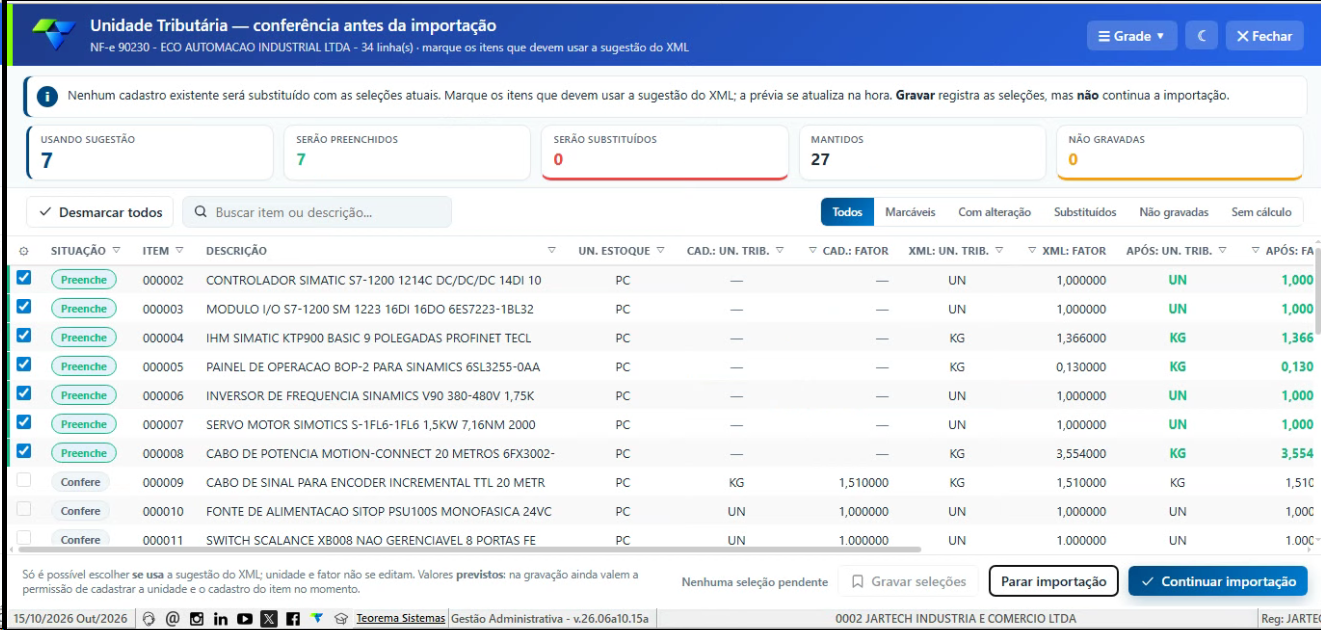Click the Preenche badge of item 000005
The height and width of the screenshot is (630, 1321).
84,366
